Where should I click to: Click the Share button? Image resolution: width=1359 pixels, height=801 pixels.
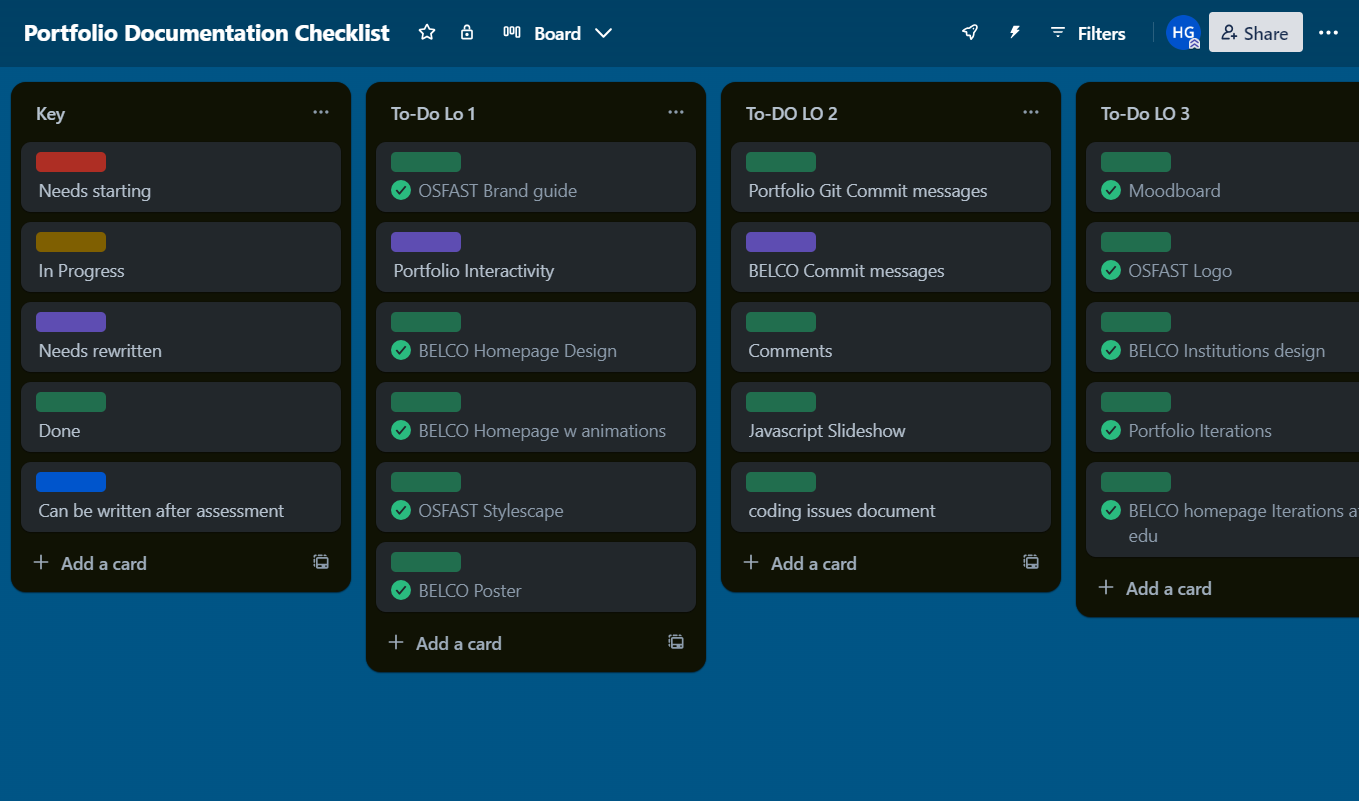pos(1255,32)
